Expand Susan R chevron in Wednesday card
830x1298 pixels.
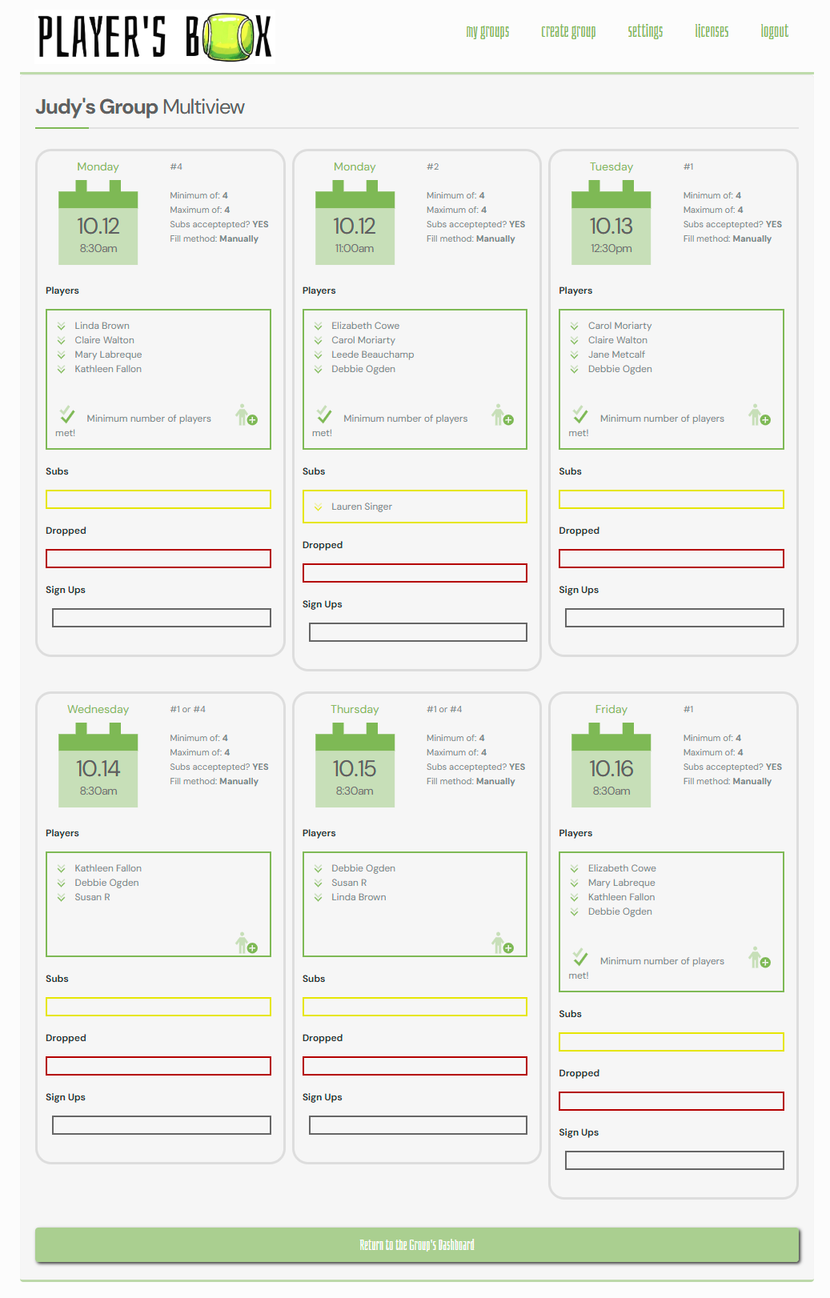[x=62, y=898]
